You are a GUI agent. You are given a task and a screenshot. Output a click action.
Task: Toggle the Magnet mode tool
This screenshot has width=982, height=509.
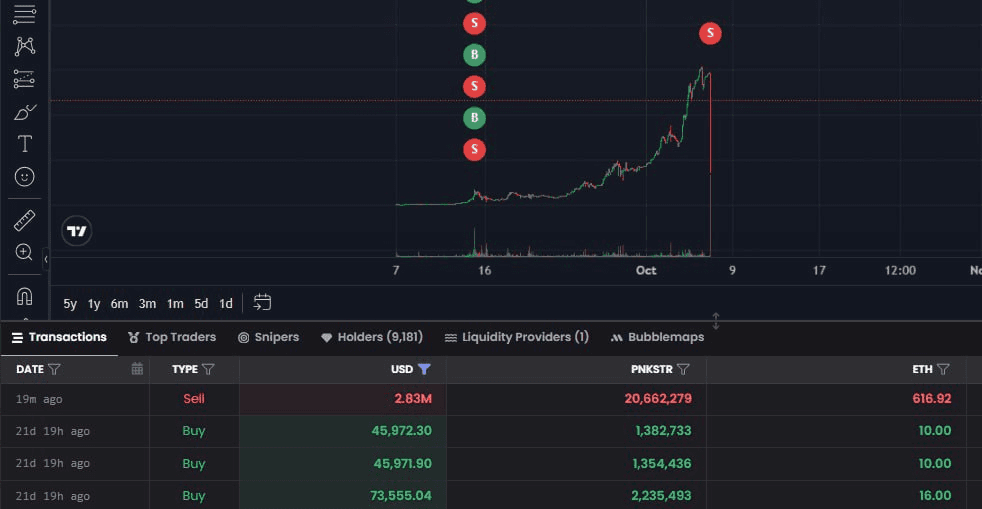(24, 296)
